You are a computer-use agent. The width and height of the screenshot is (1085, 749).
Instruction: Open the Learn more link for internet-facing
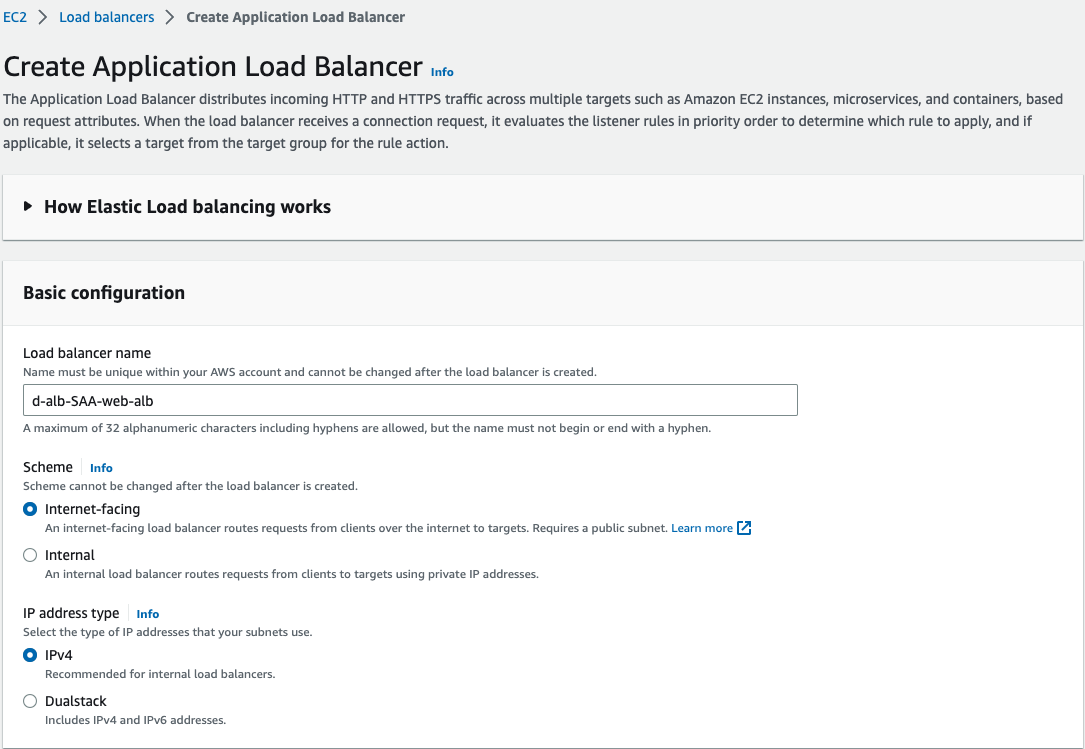[702, 528]
